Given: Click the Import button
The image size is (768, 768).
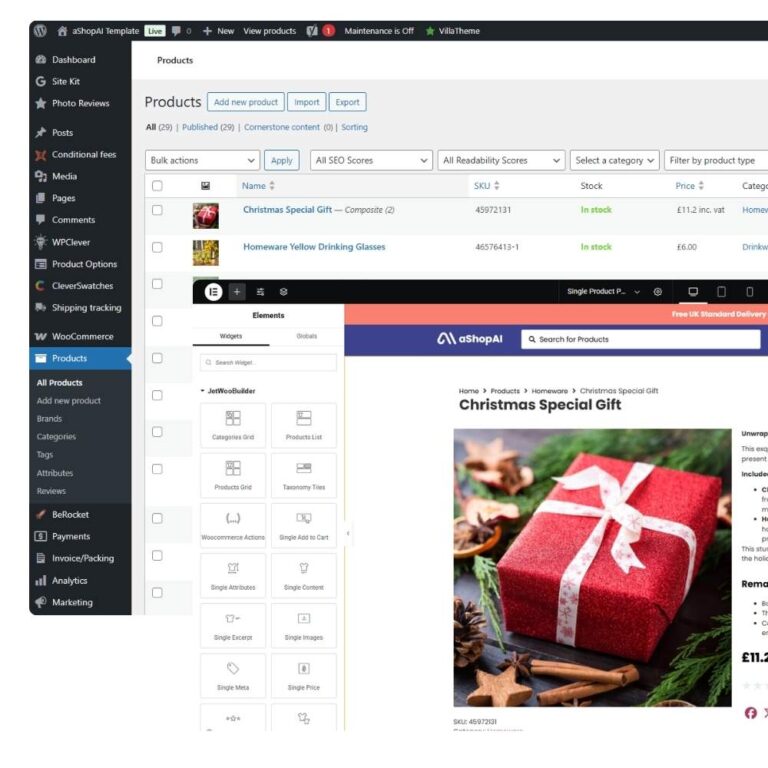Looking at the screenshot, I should coord(307,102).
